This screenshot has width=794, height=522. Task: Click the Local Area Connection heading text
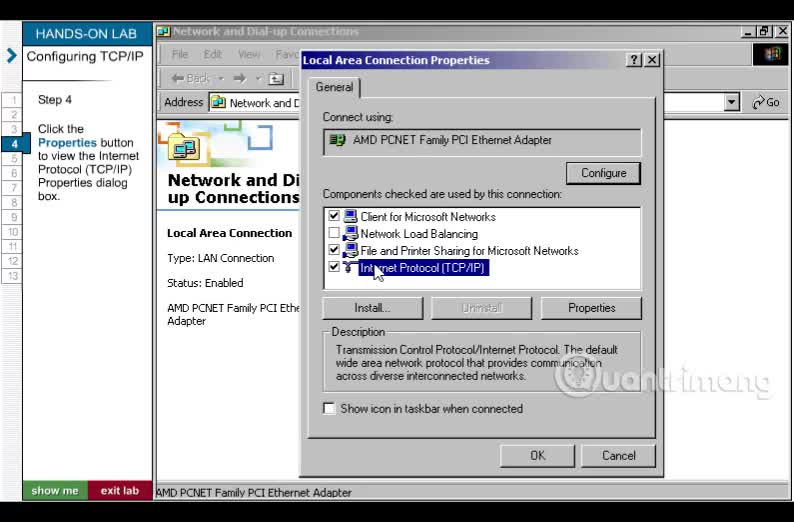(x=229, y=233)
